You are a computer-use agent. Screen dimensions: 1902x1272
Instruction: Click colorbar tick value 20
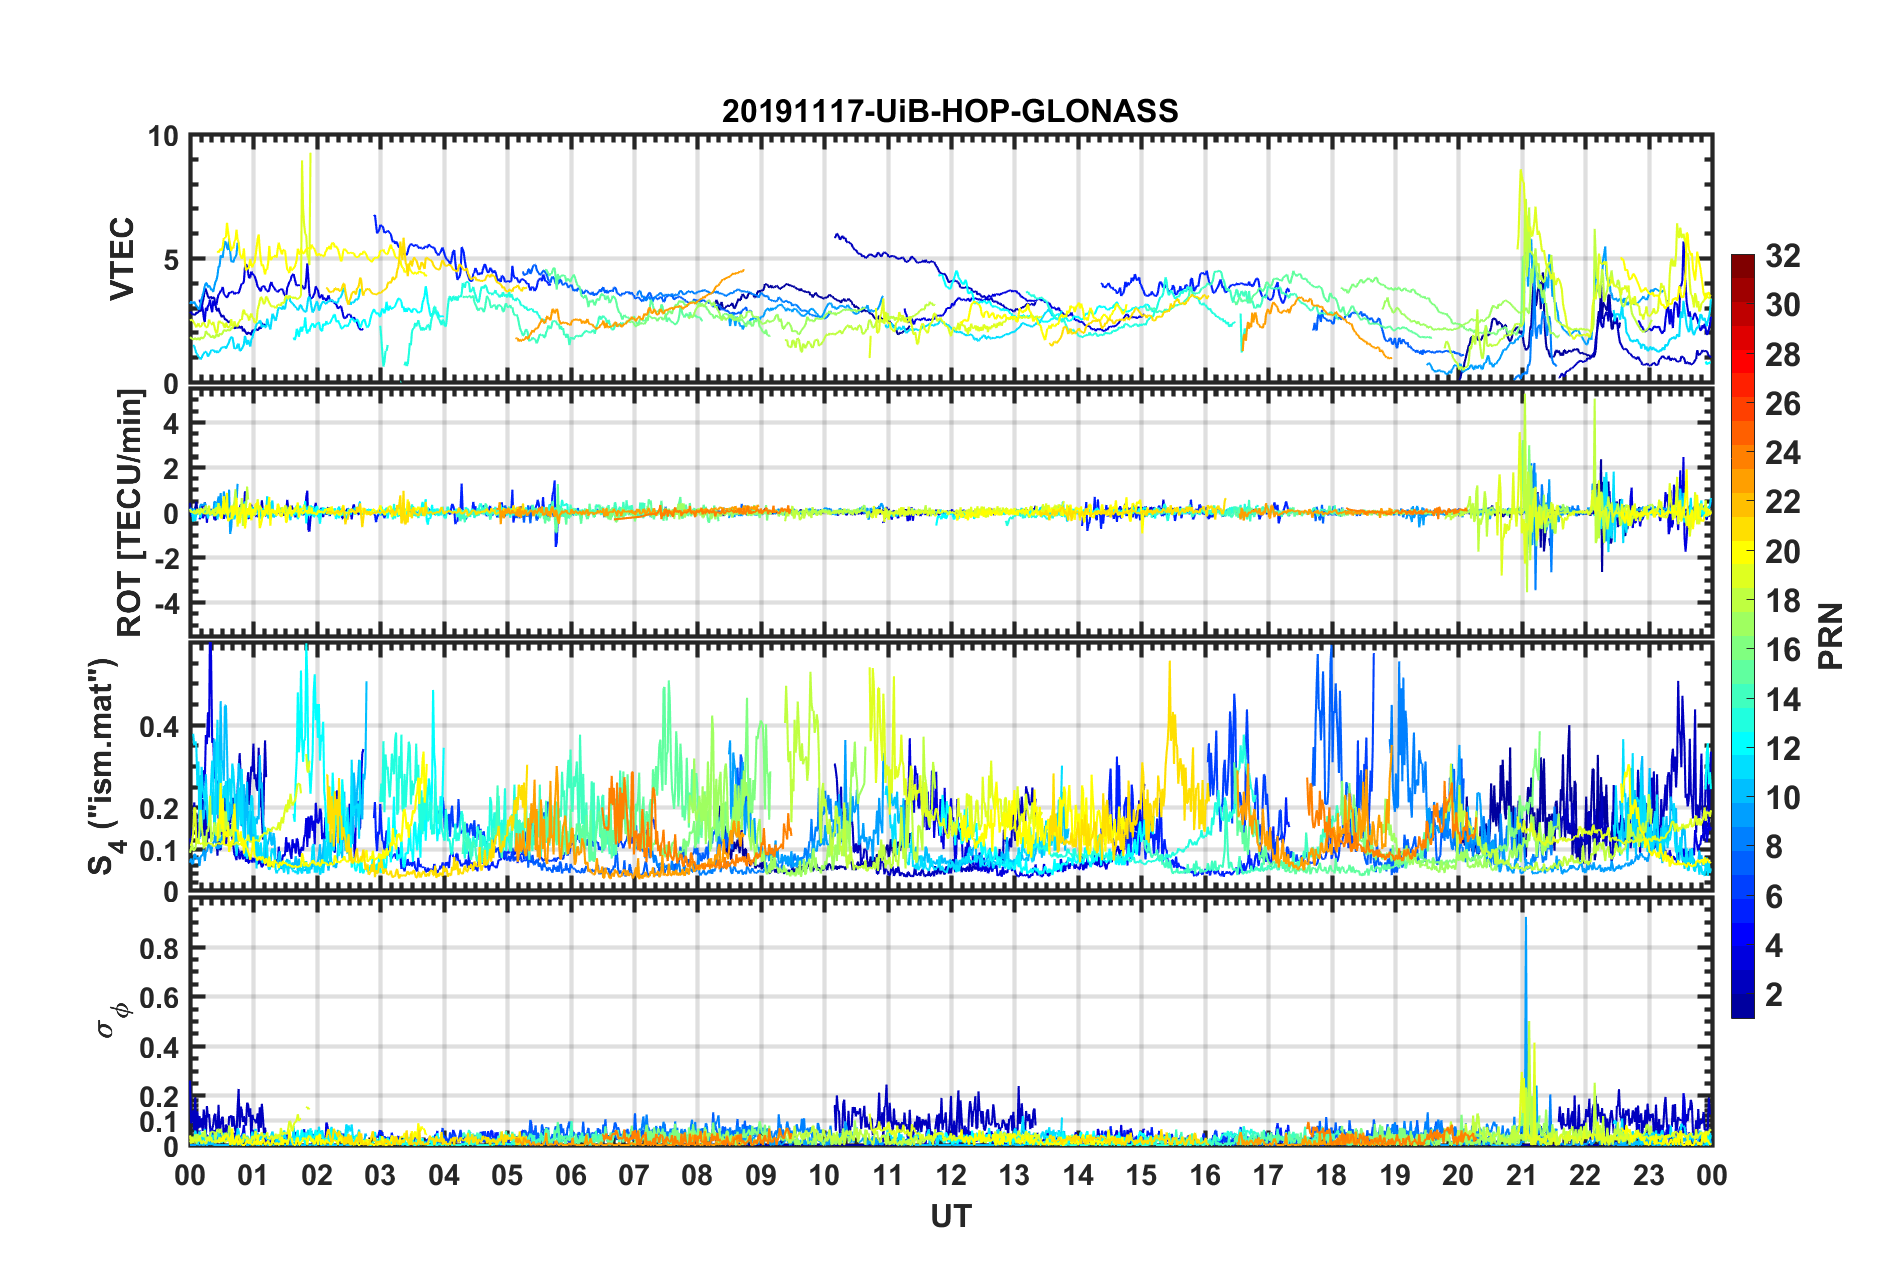pos(1782,552)
